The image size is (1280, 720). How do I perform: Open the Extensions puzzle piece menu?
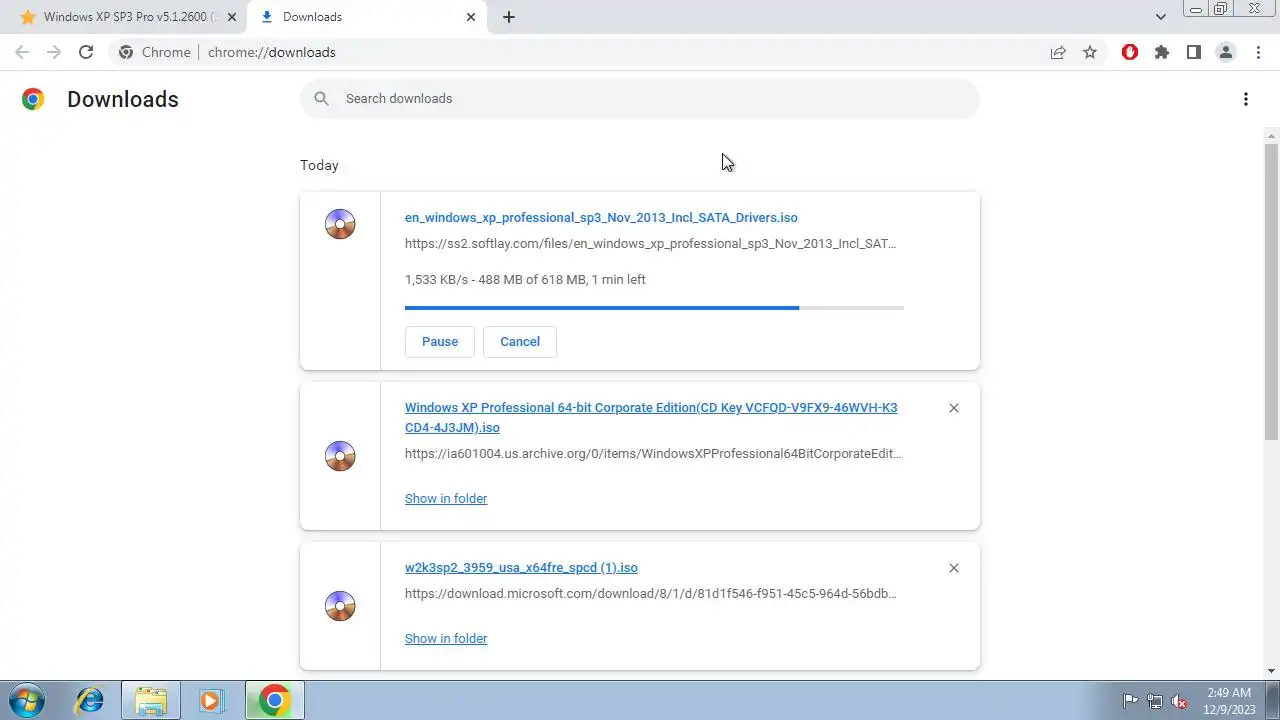[1162, 52]
